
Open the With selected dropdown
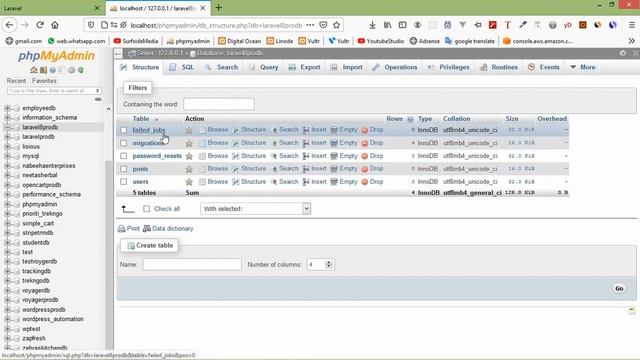click(256, 209)
